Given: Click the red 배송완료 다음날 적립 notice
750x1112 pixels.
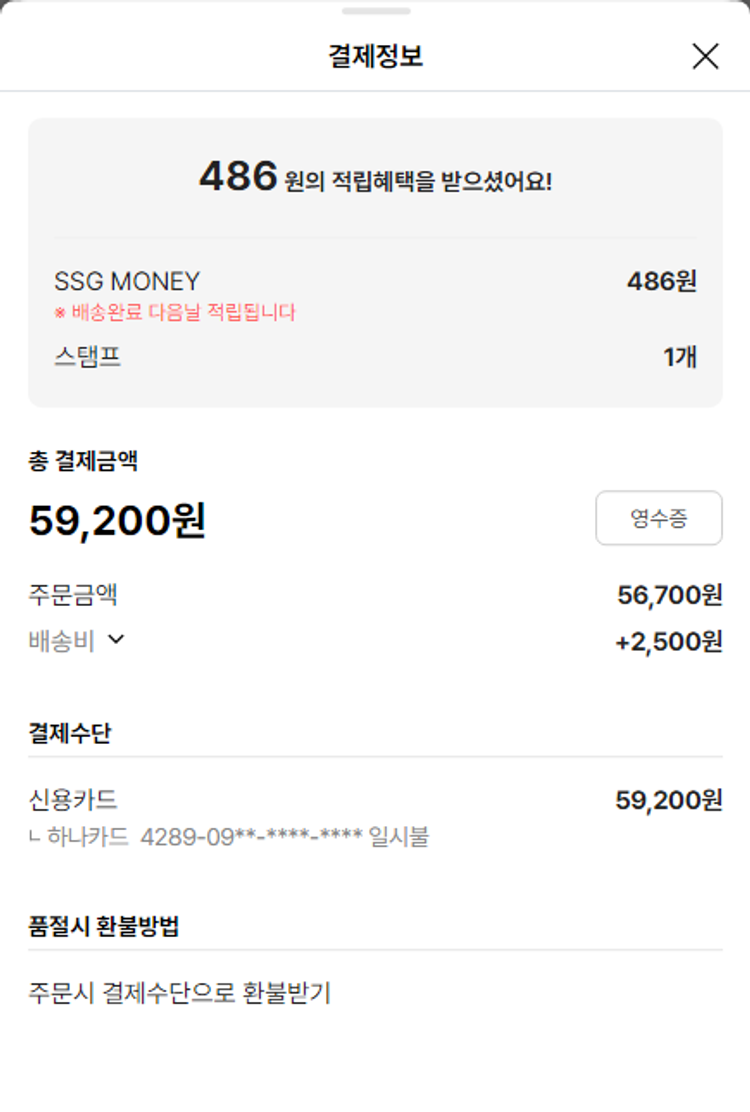Looking at the screenshot, I should (175, 312).
